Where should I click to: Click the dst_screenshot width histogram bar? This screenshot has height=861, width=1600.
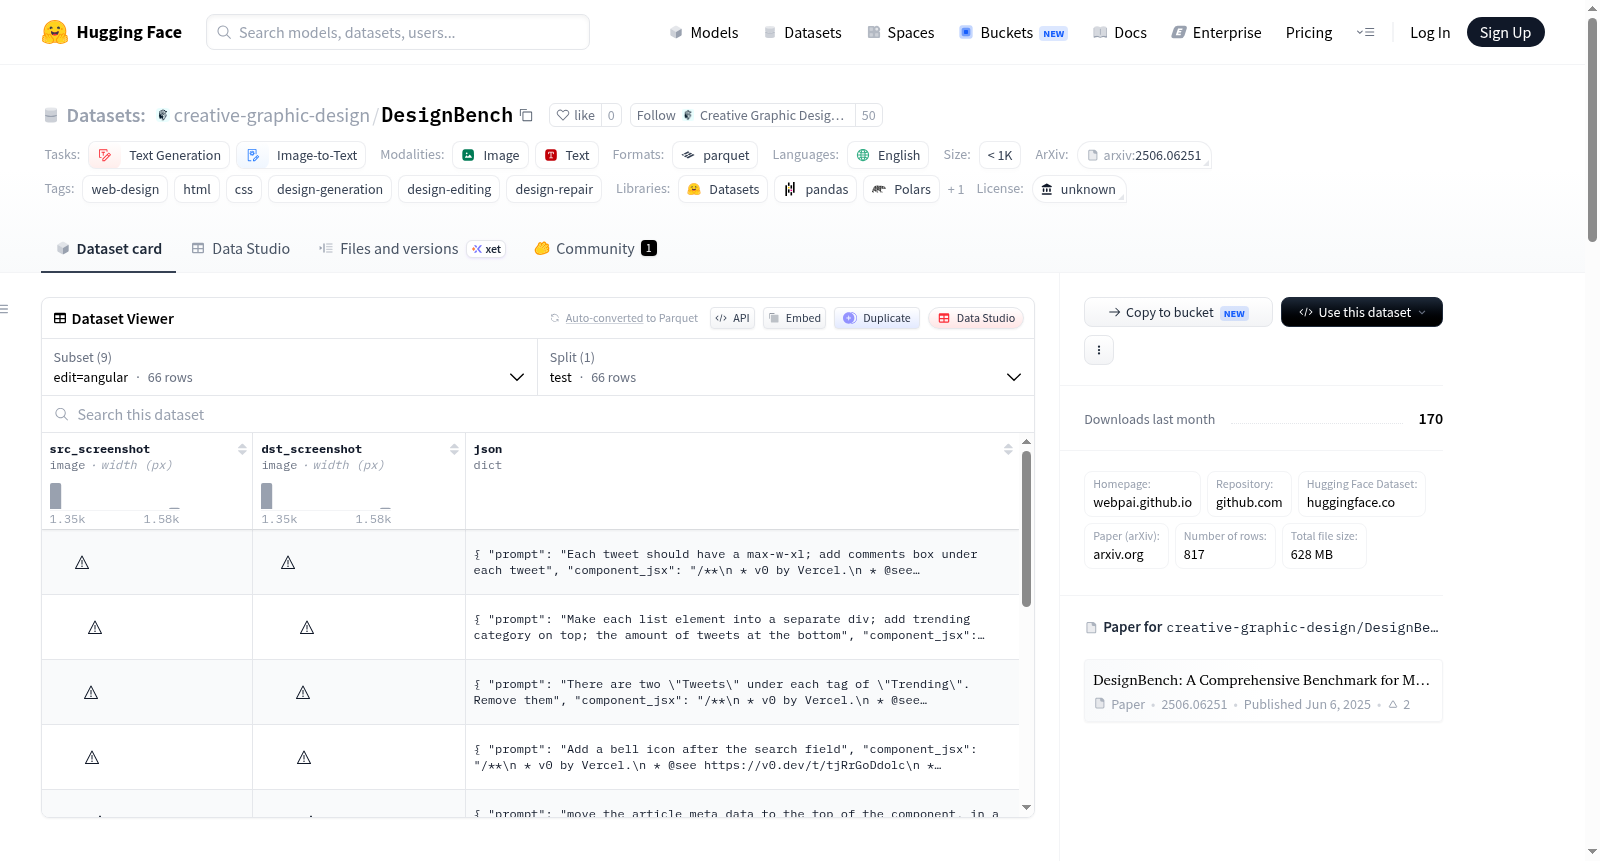267,496
